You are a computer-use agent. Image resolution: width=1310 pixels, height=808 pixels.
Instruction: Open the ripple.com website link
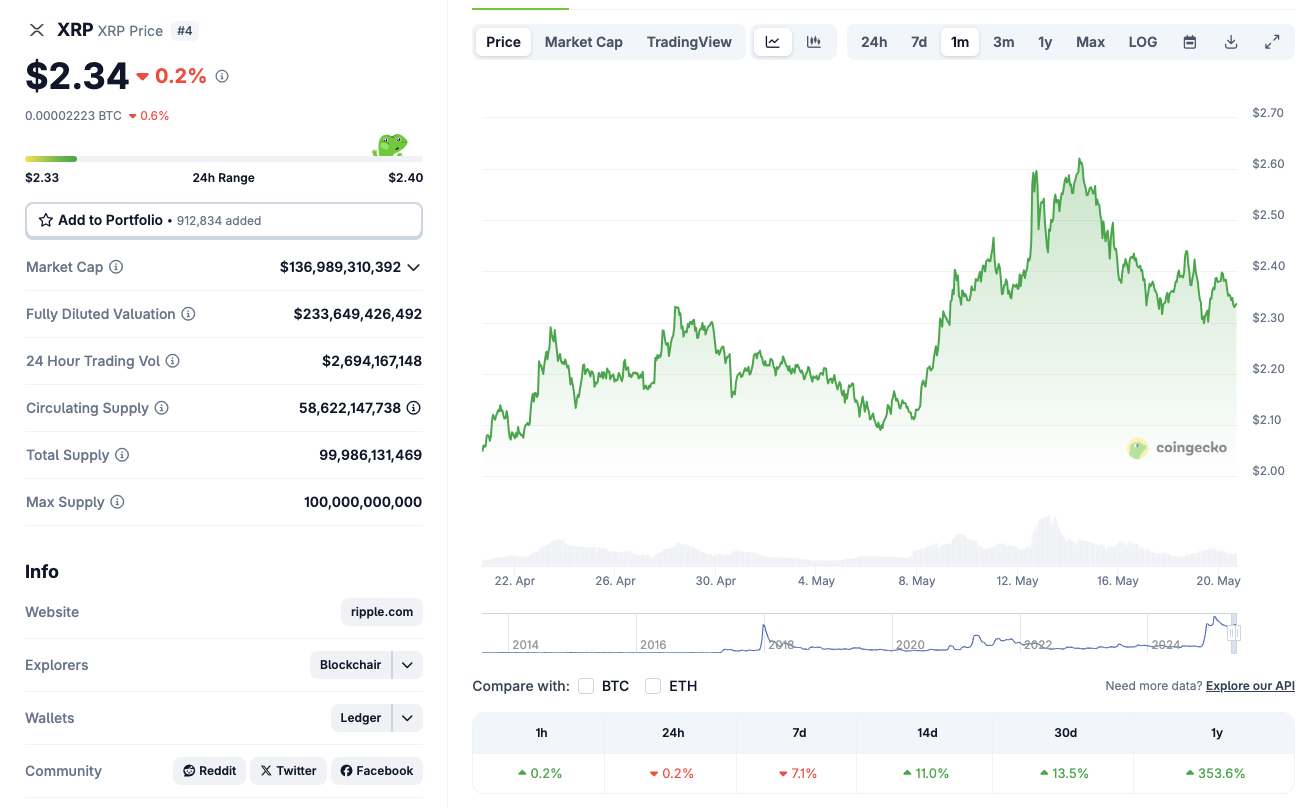(x=382, y=612)
